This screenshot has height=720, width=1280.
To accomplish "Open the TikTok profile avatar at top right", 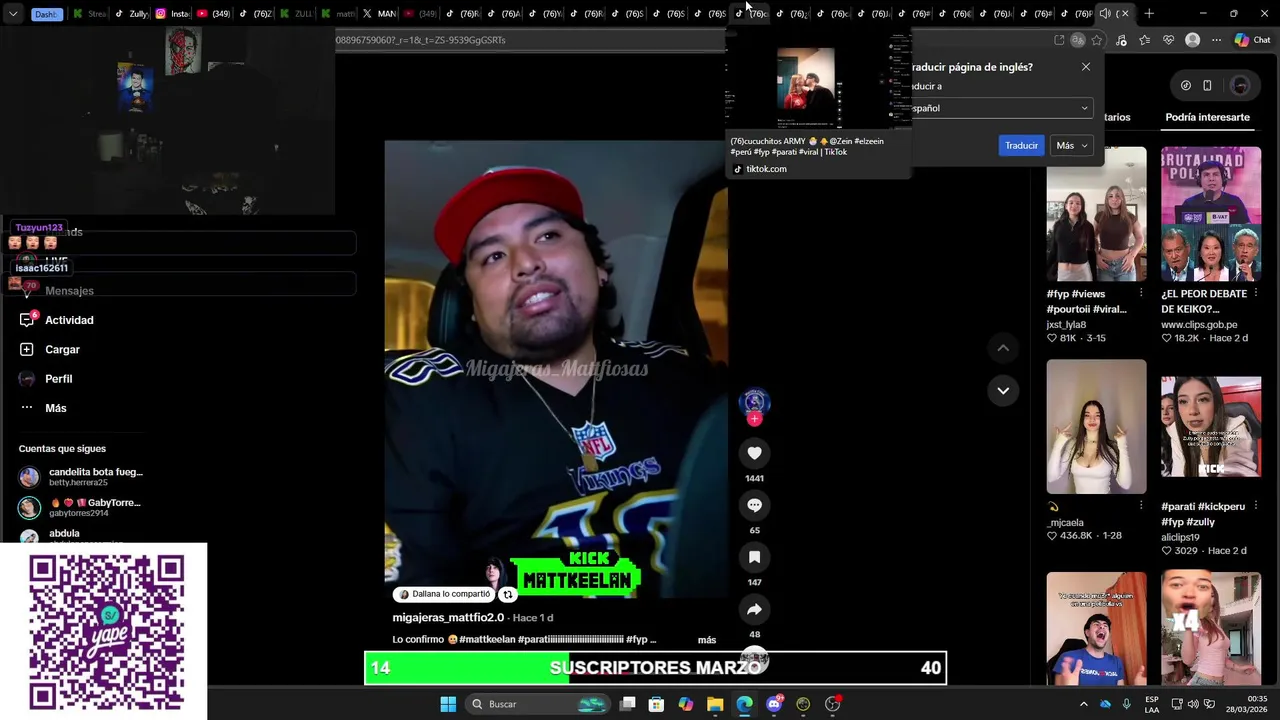I will point(1240,85).
